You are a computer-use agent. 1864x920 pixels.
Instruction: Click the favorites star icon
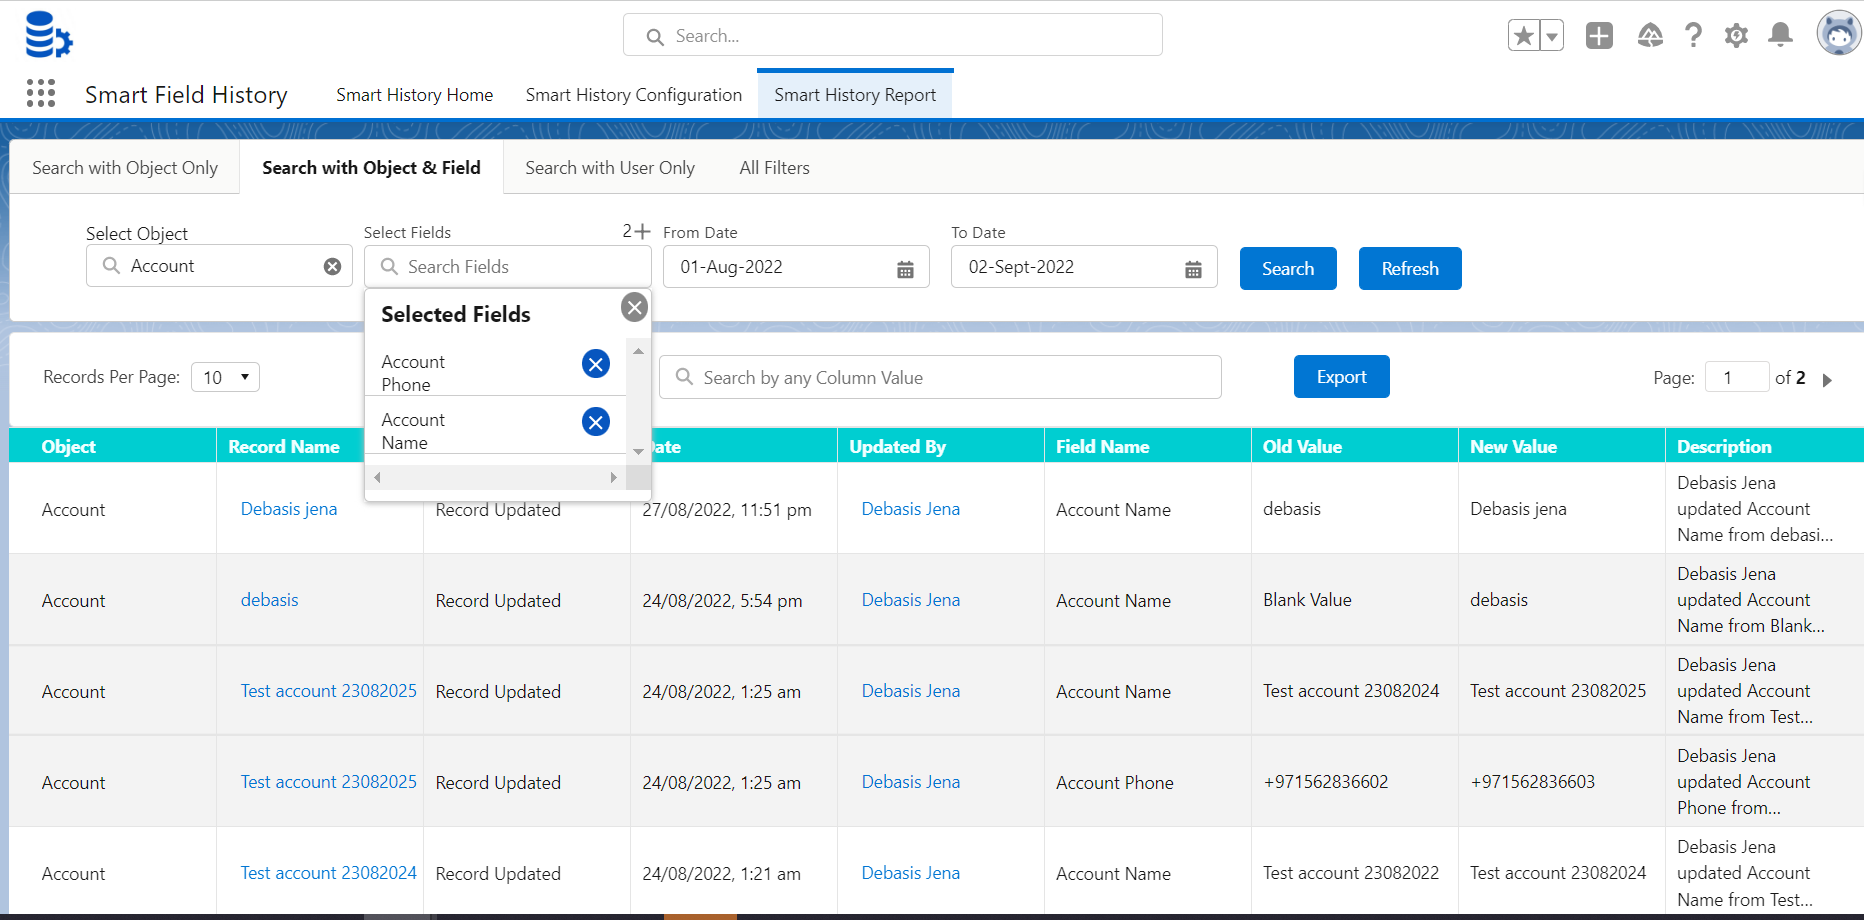pyautogui.click(x=1524, y=36)
